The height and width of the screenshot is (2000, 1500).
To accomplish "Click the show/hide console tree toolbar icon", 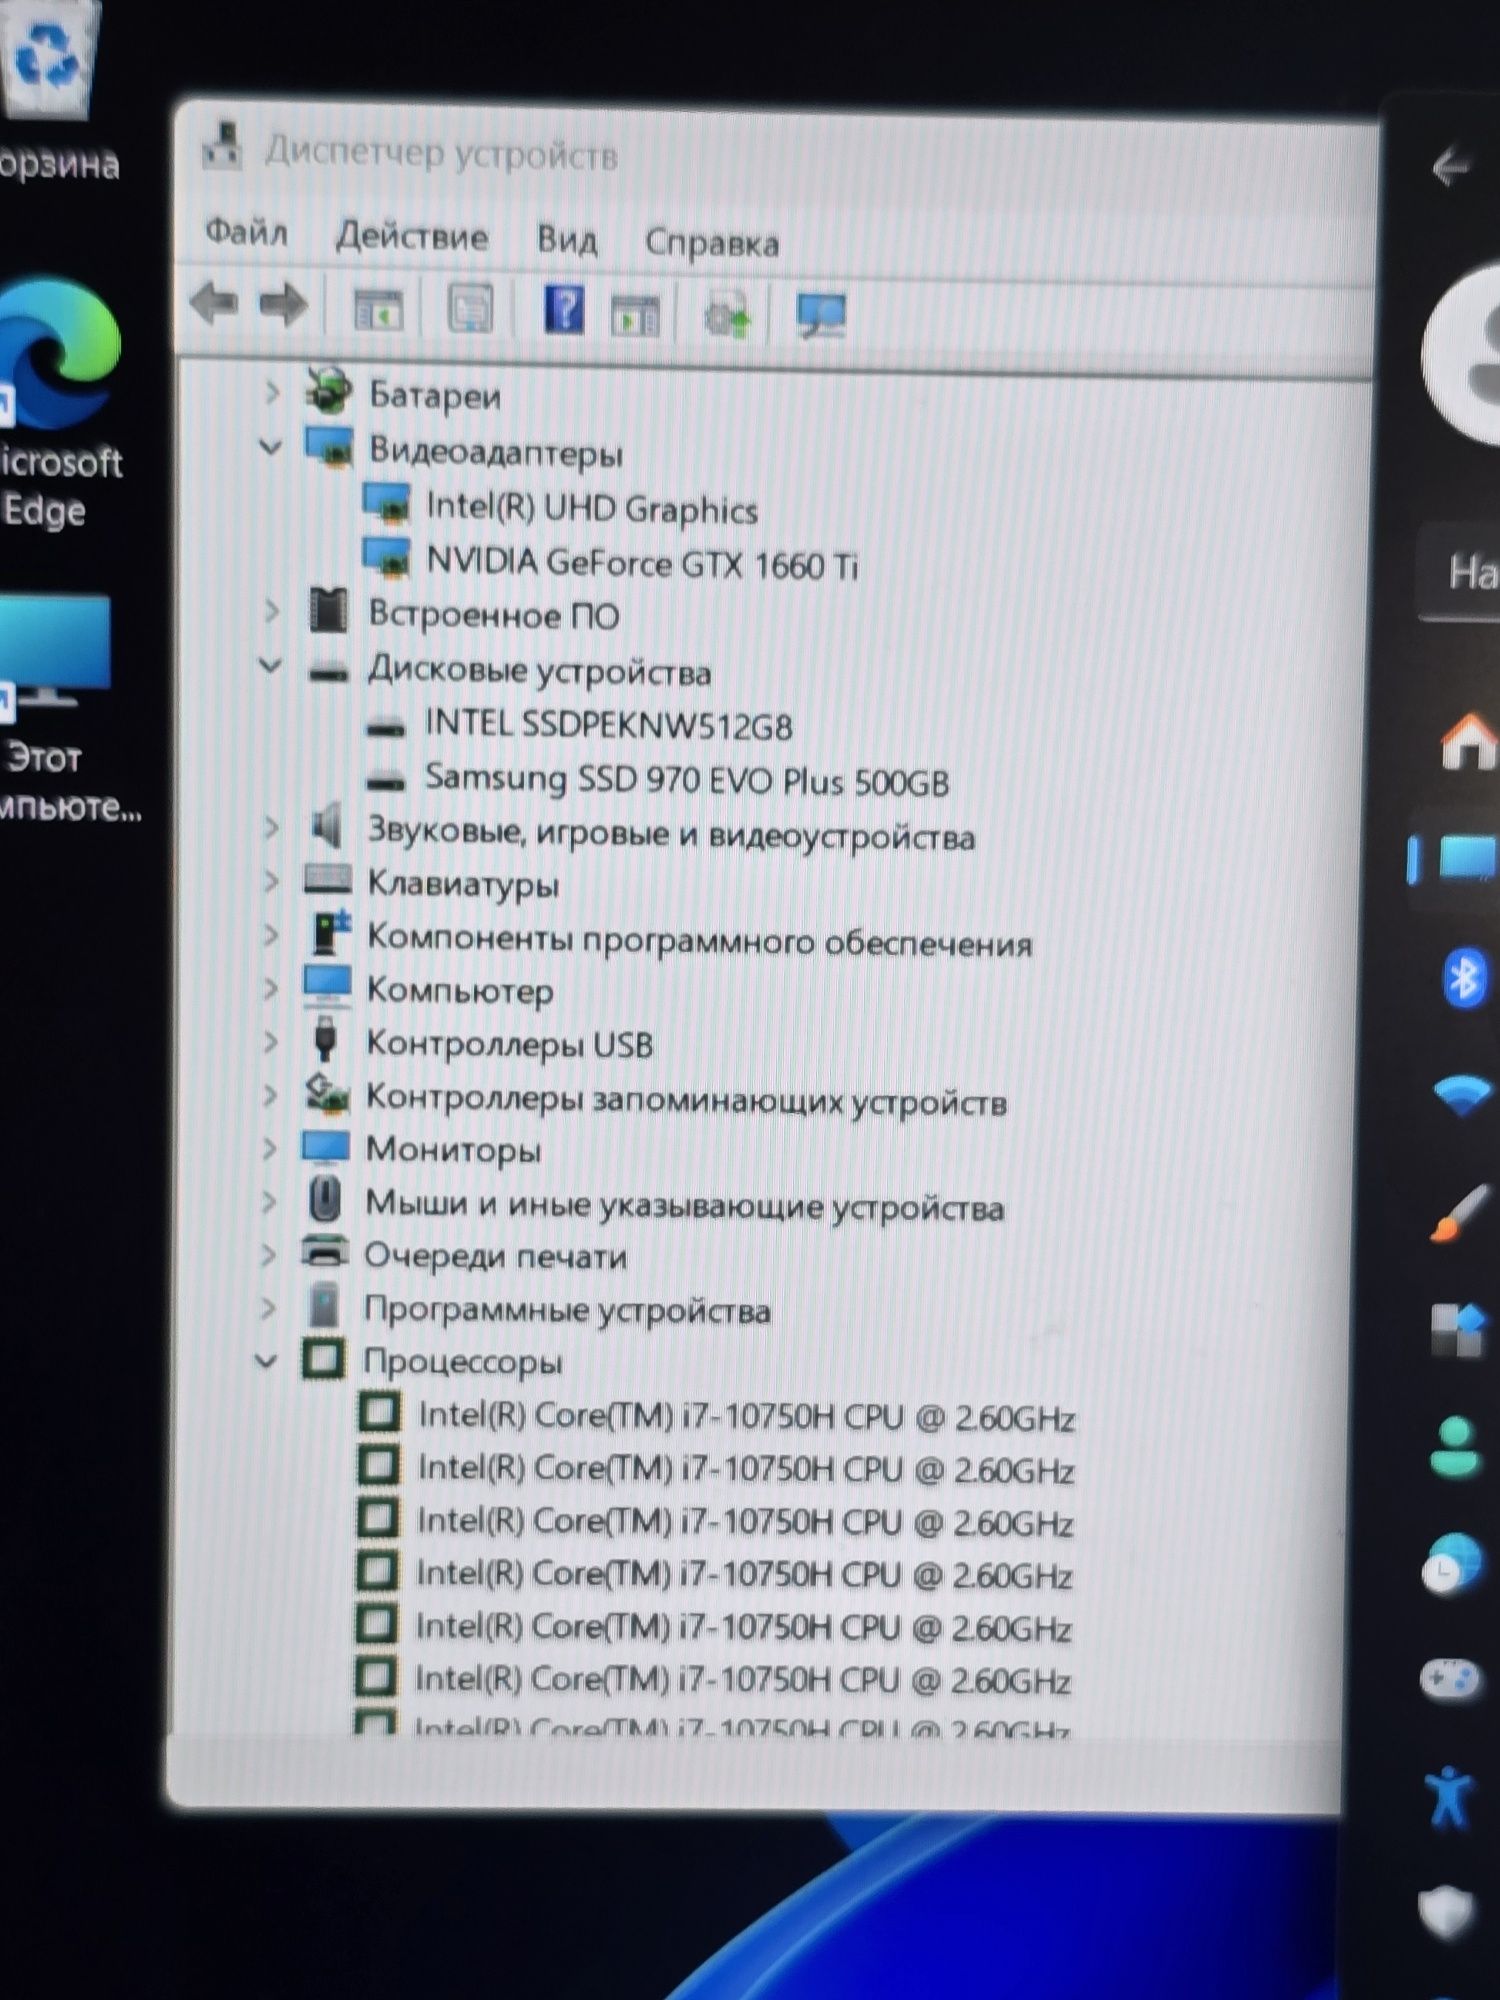I will 378,309.
